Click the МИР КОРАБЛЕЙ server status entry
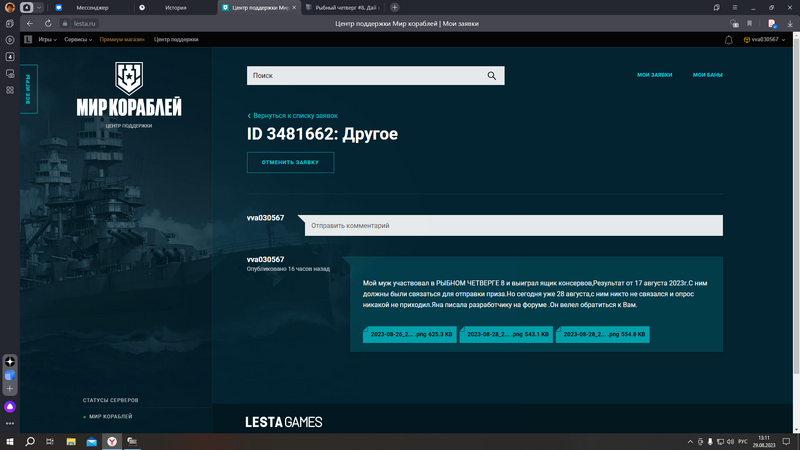 point(108,416)
